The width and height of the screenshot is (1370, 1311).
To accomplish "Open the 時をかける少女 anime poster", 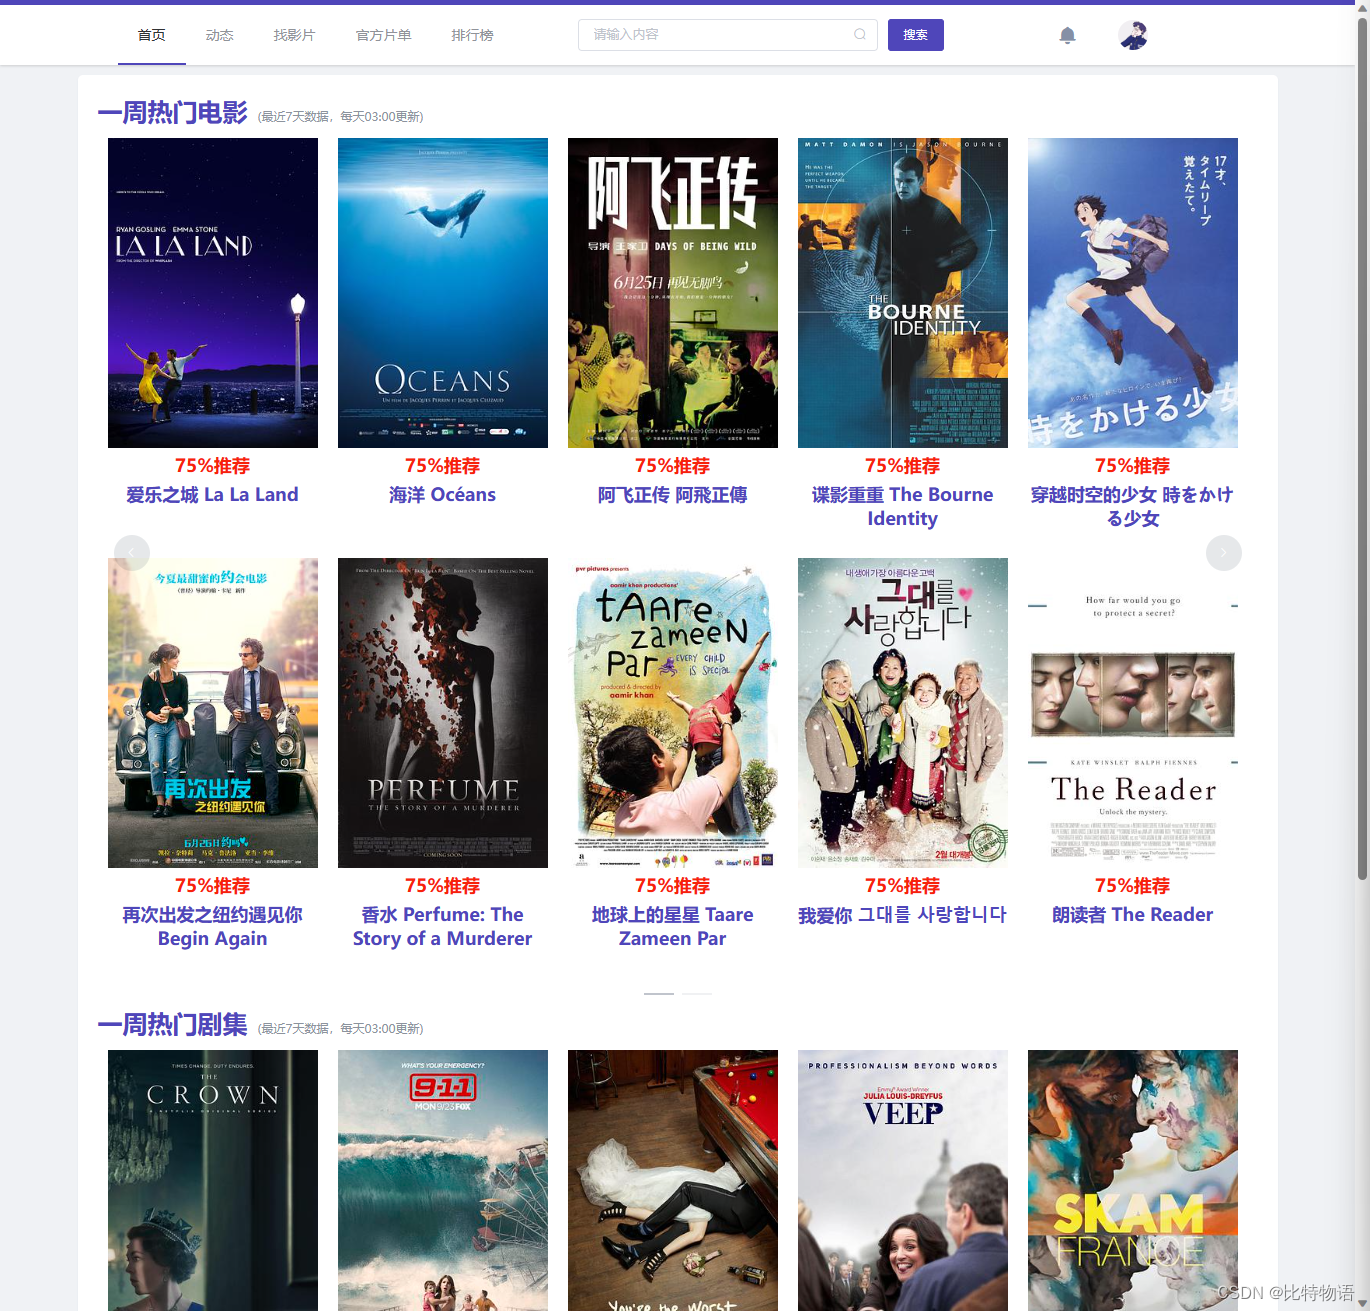I will (x=1133, y=293).
